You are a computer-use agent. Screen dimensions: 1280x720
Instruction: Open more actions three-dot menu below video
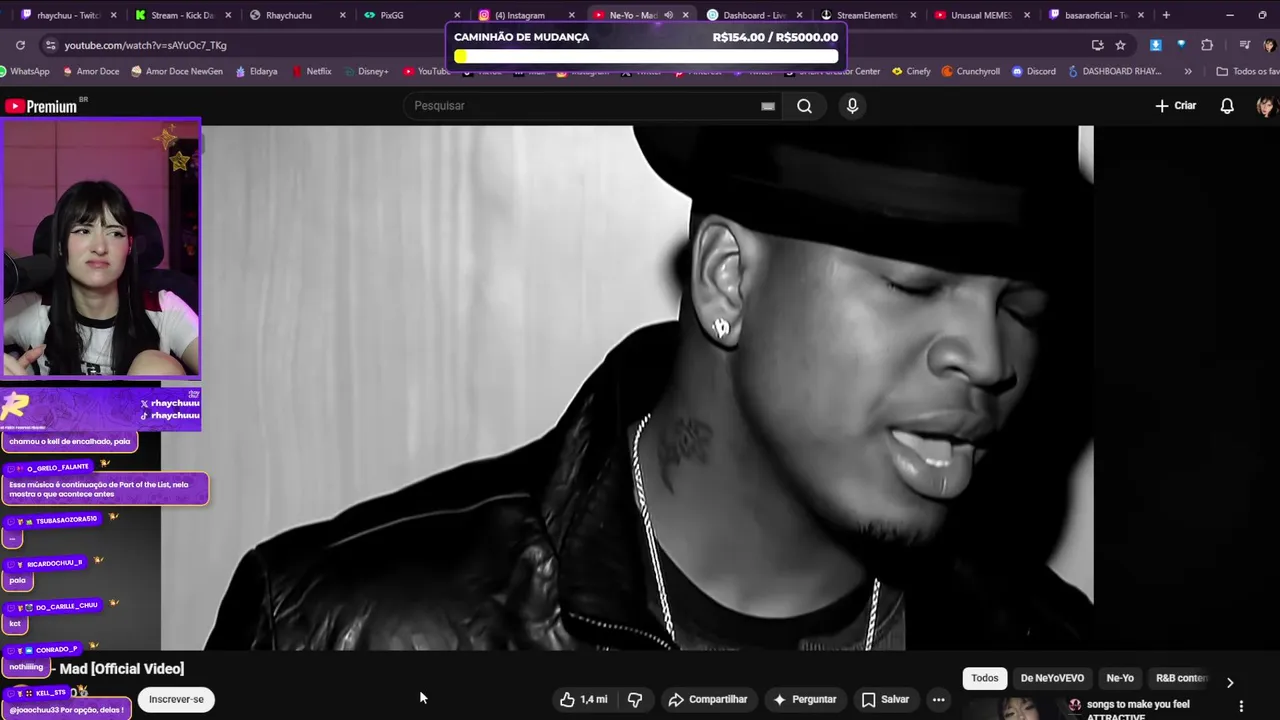click(938, 699)
